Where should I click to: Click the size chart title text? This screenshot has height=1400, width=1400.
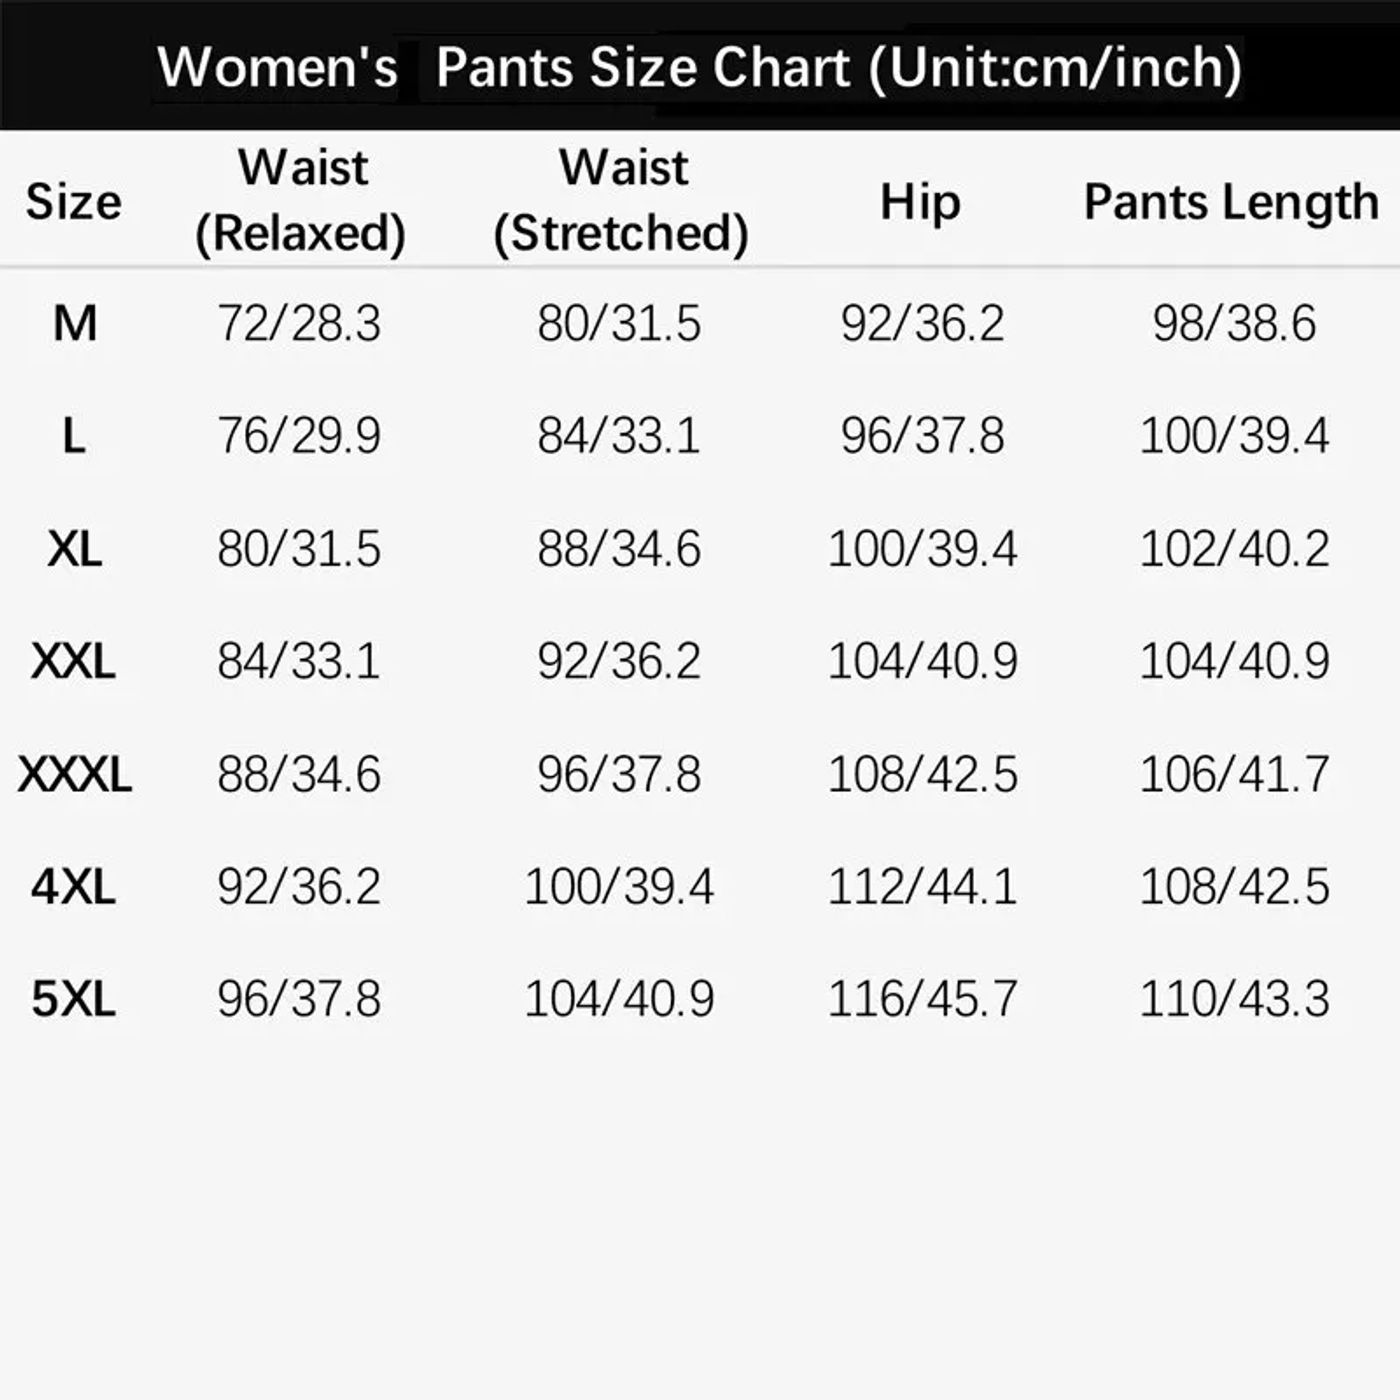click(x=699, y=68)
